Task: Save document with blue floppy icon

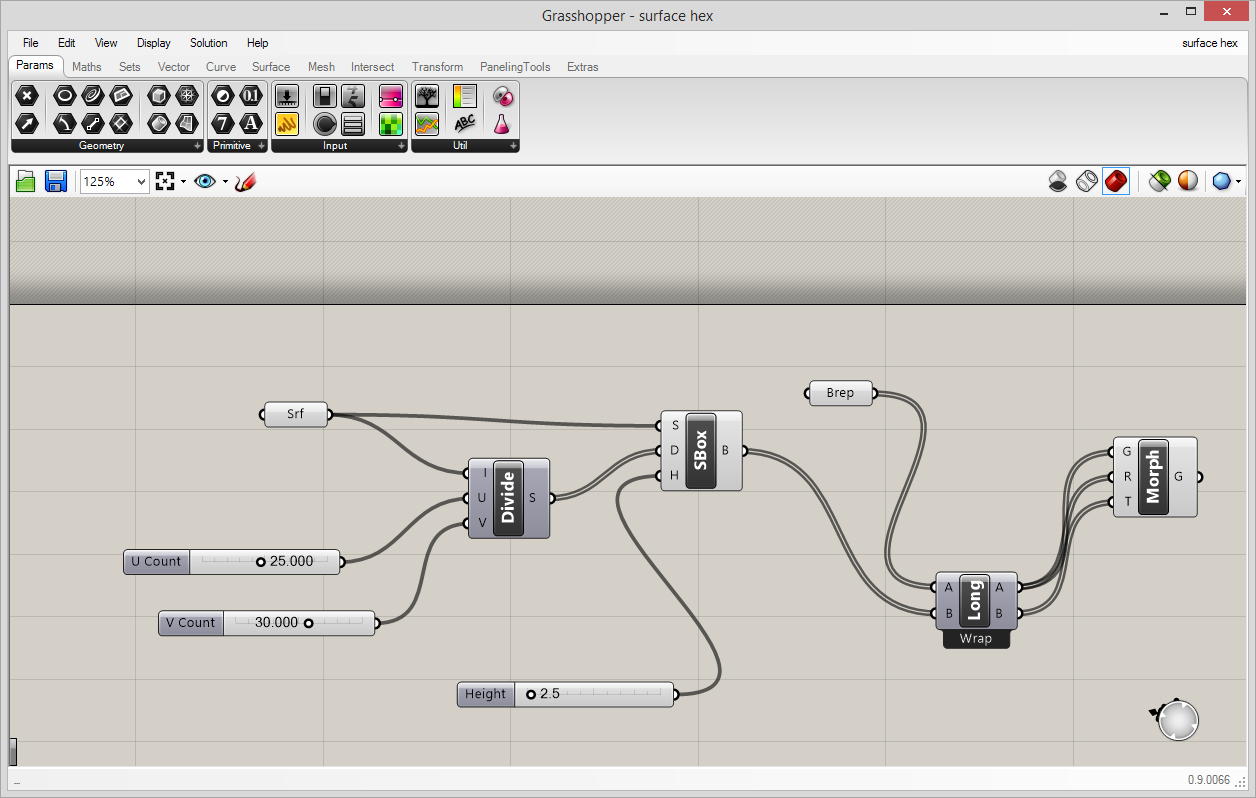Action: (56, 181)
